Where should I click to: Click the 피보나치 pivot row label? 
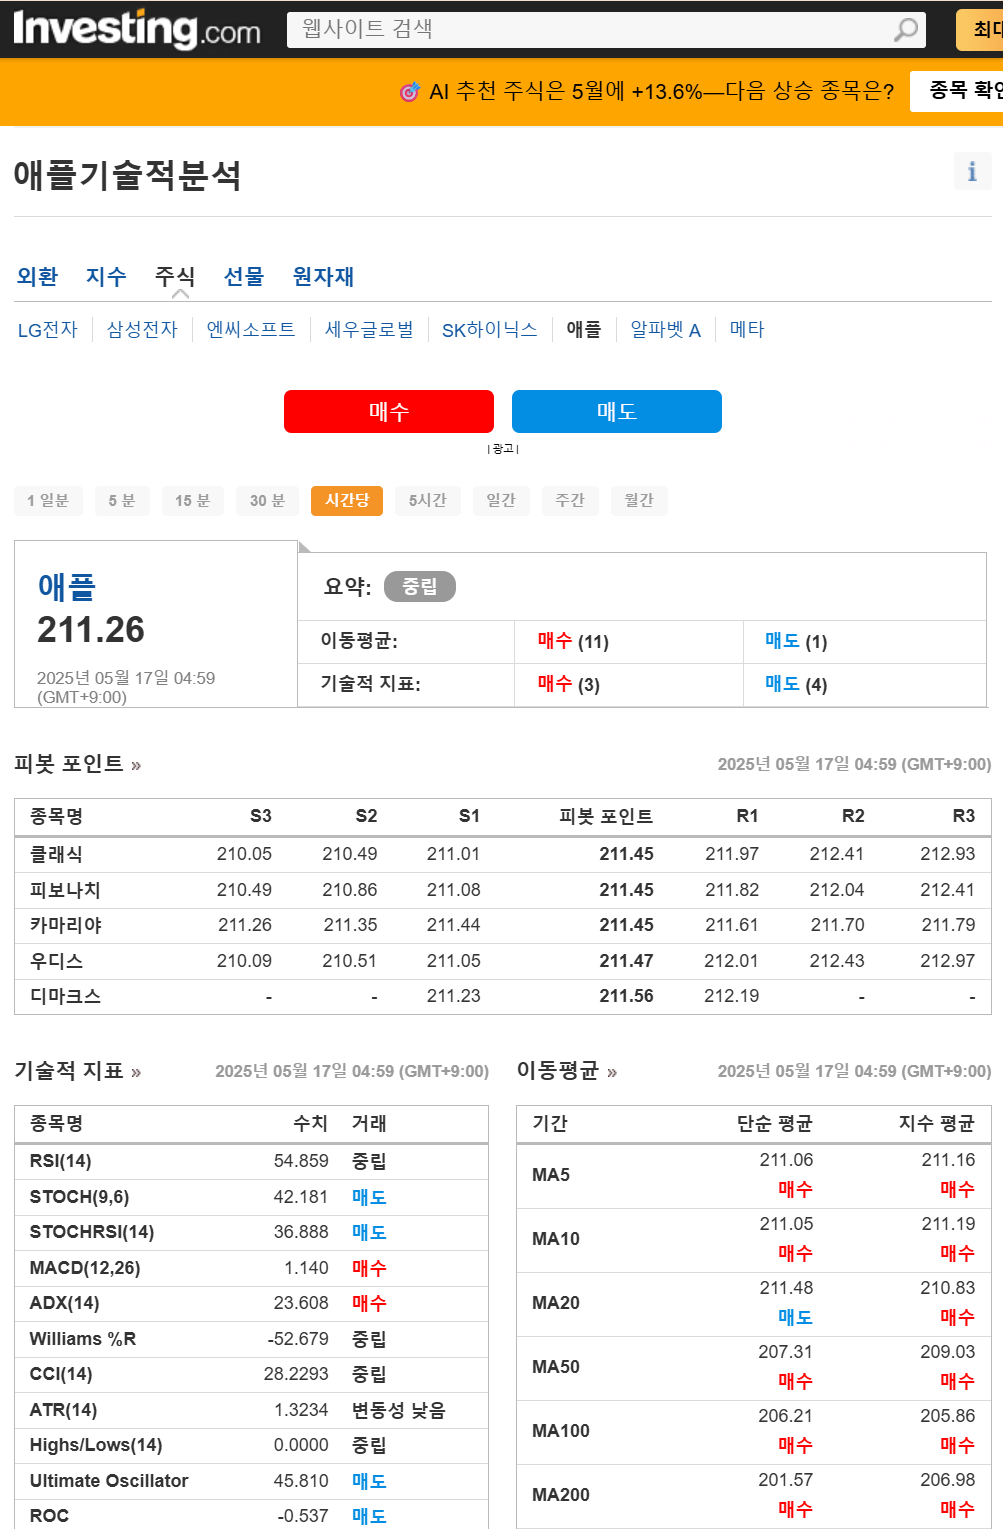65,890
